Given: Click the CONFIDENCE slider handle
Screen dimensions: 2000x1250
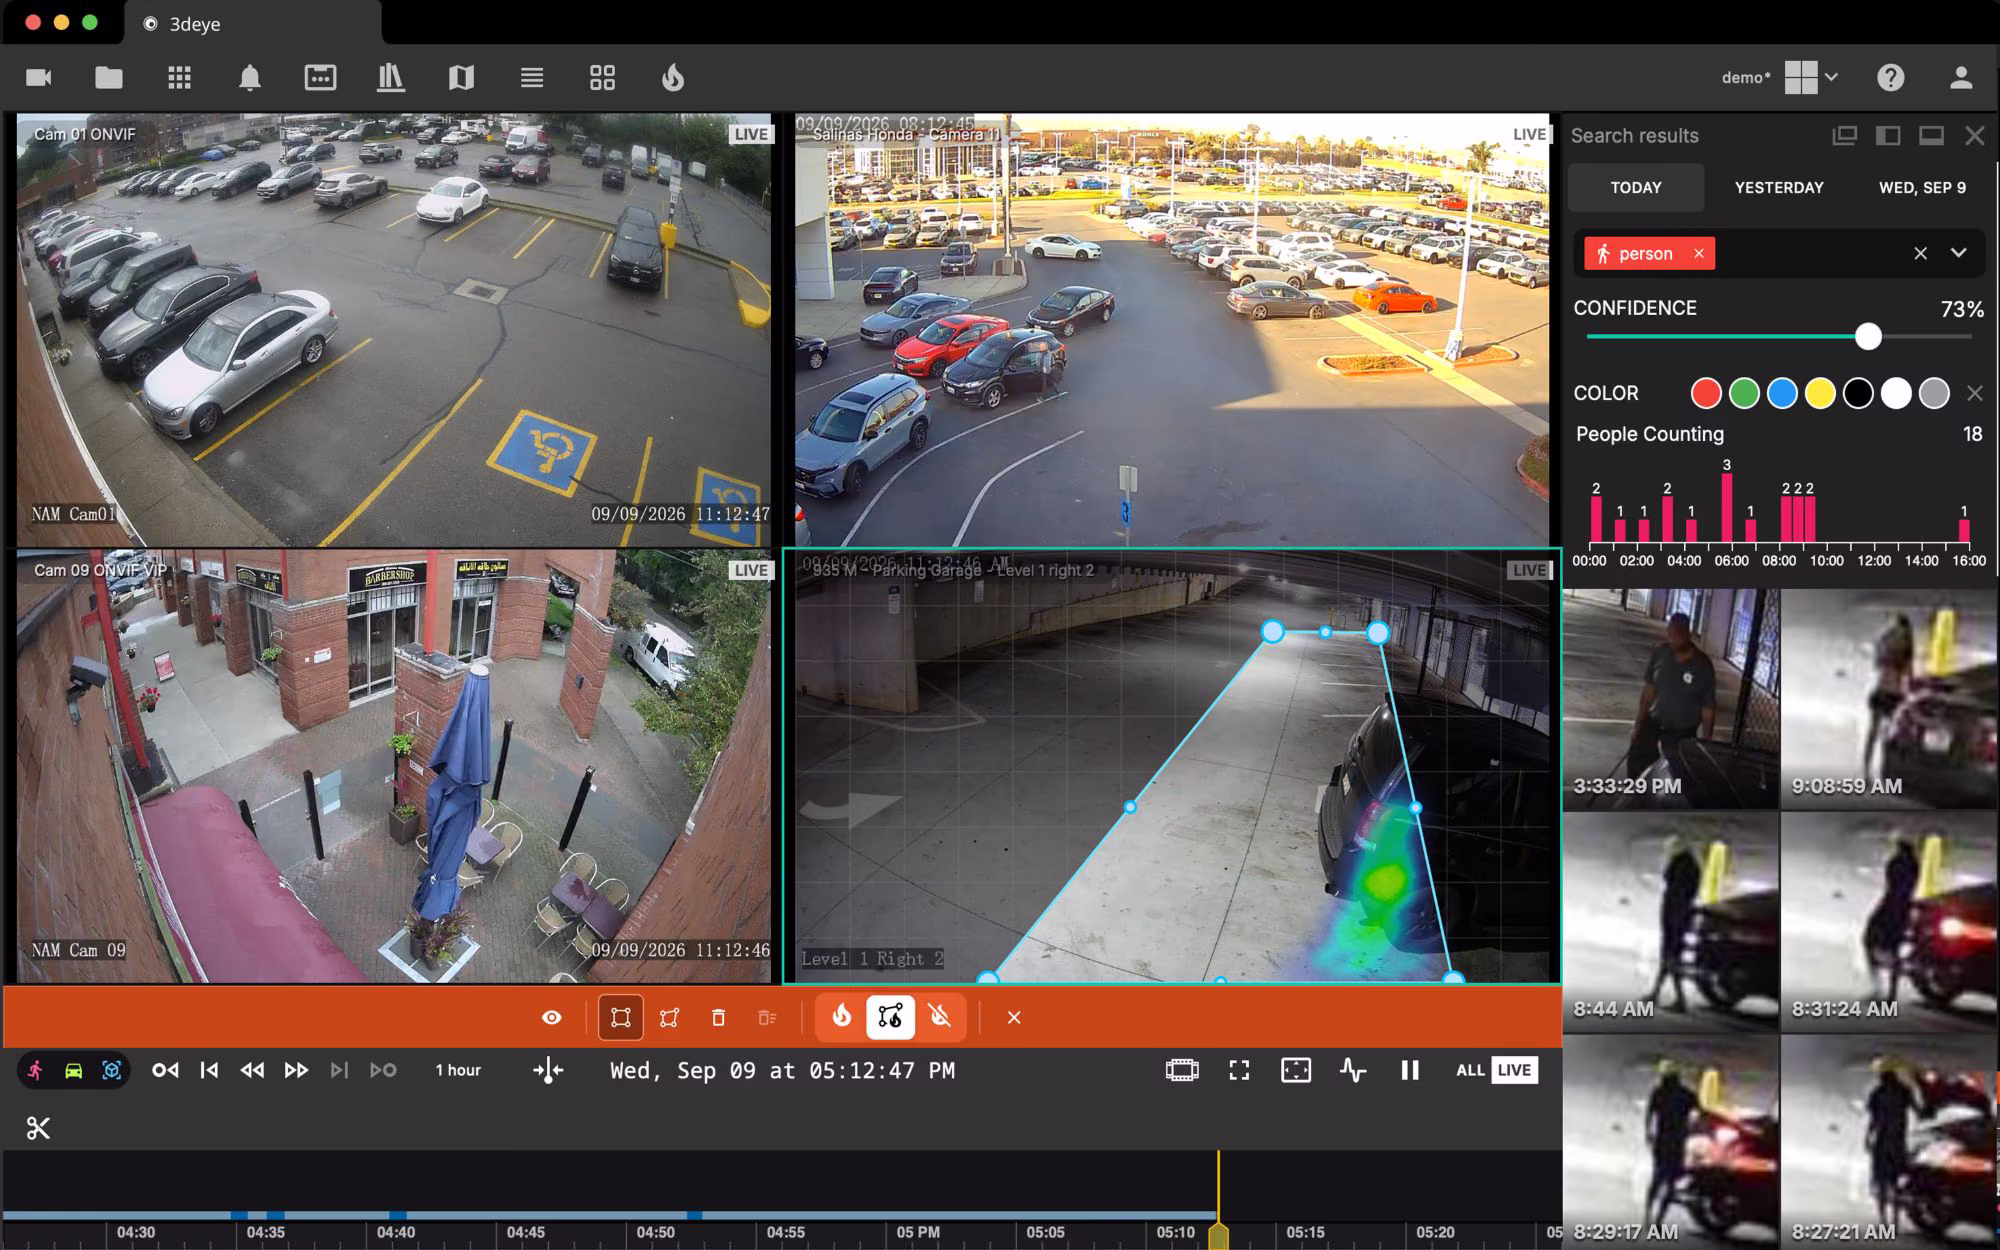Looking at the screenshot, I should tap(1868, 337).
